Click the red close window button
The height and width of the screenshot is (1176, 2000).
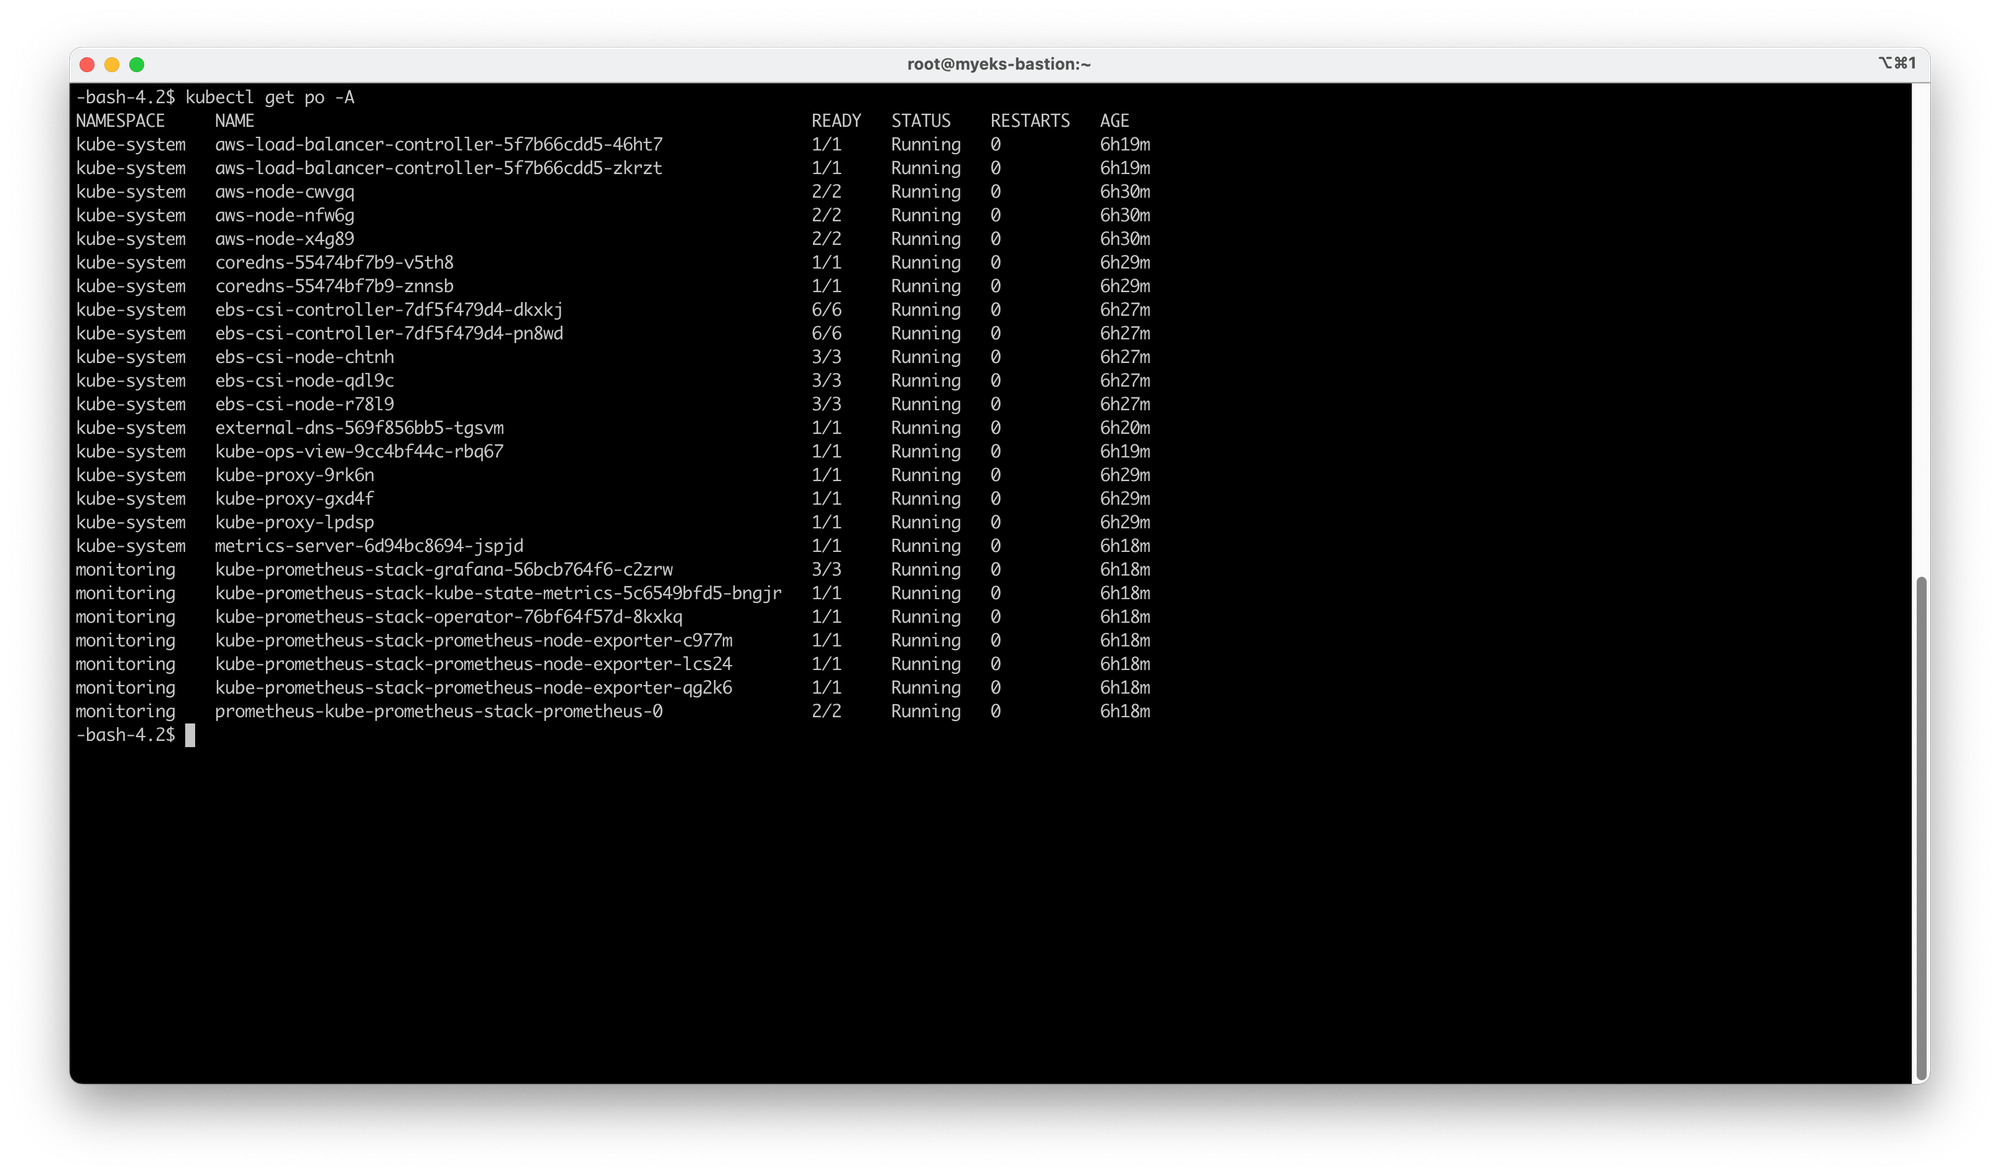tap(87, 65)
